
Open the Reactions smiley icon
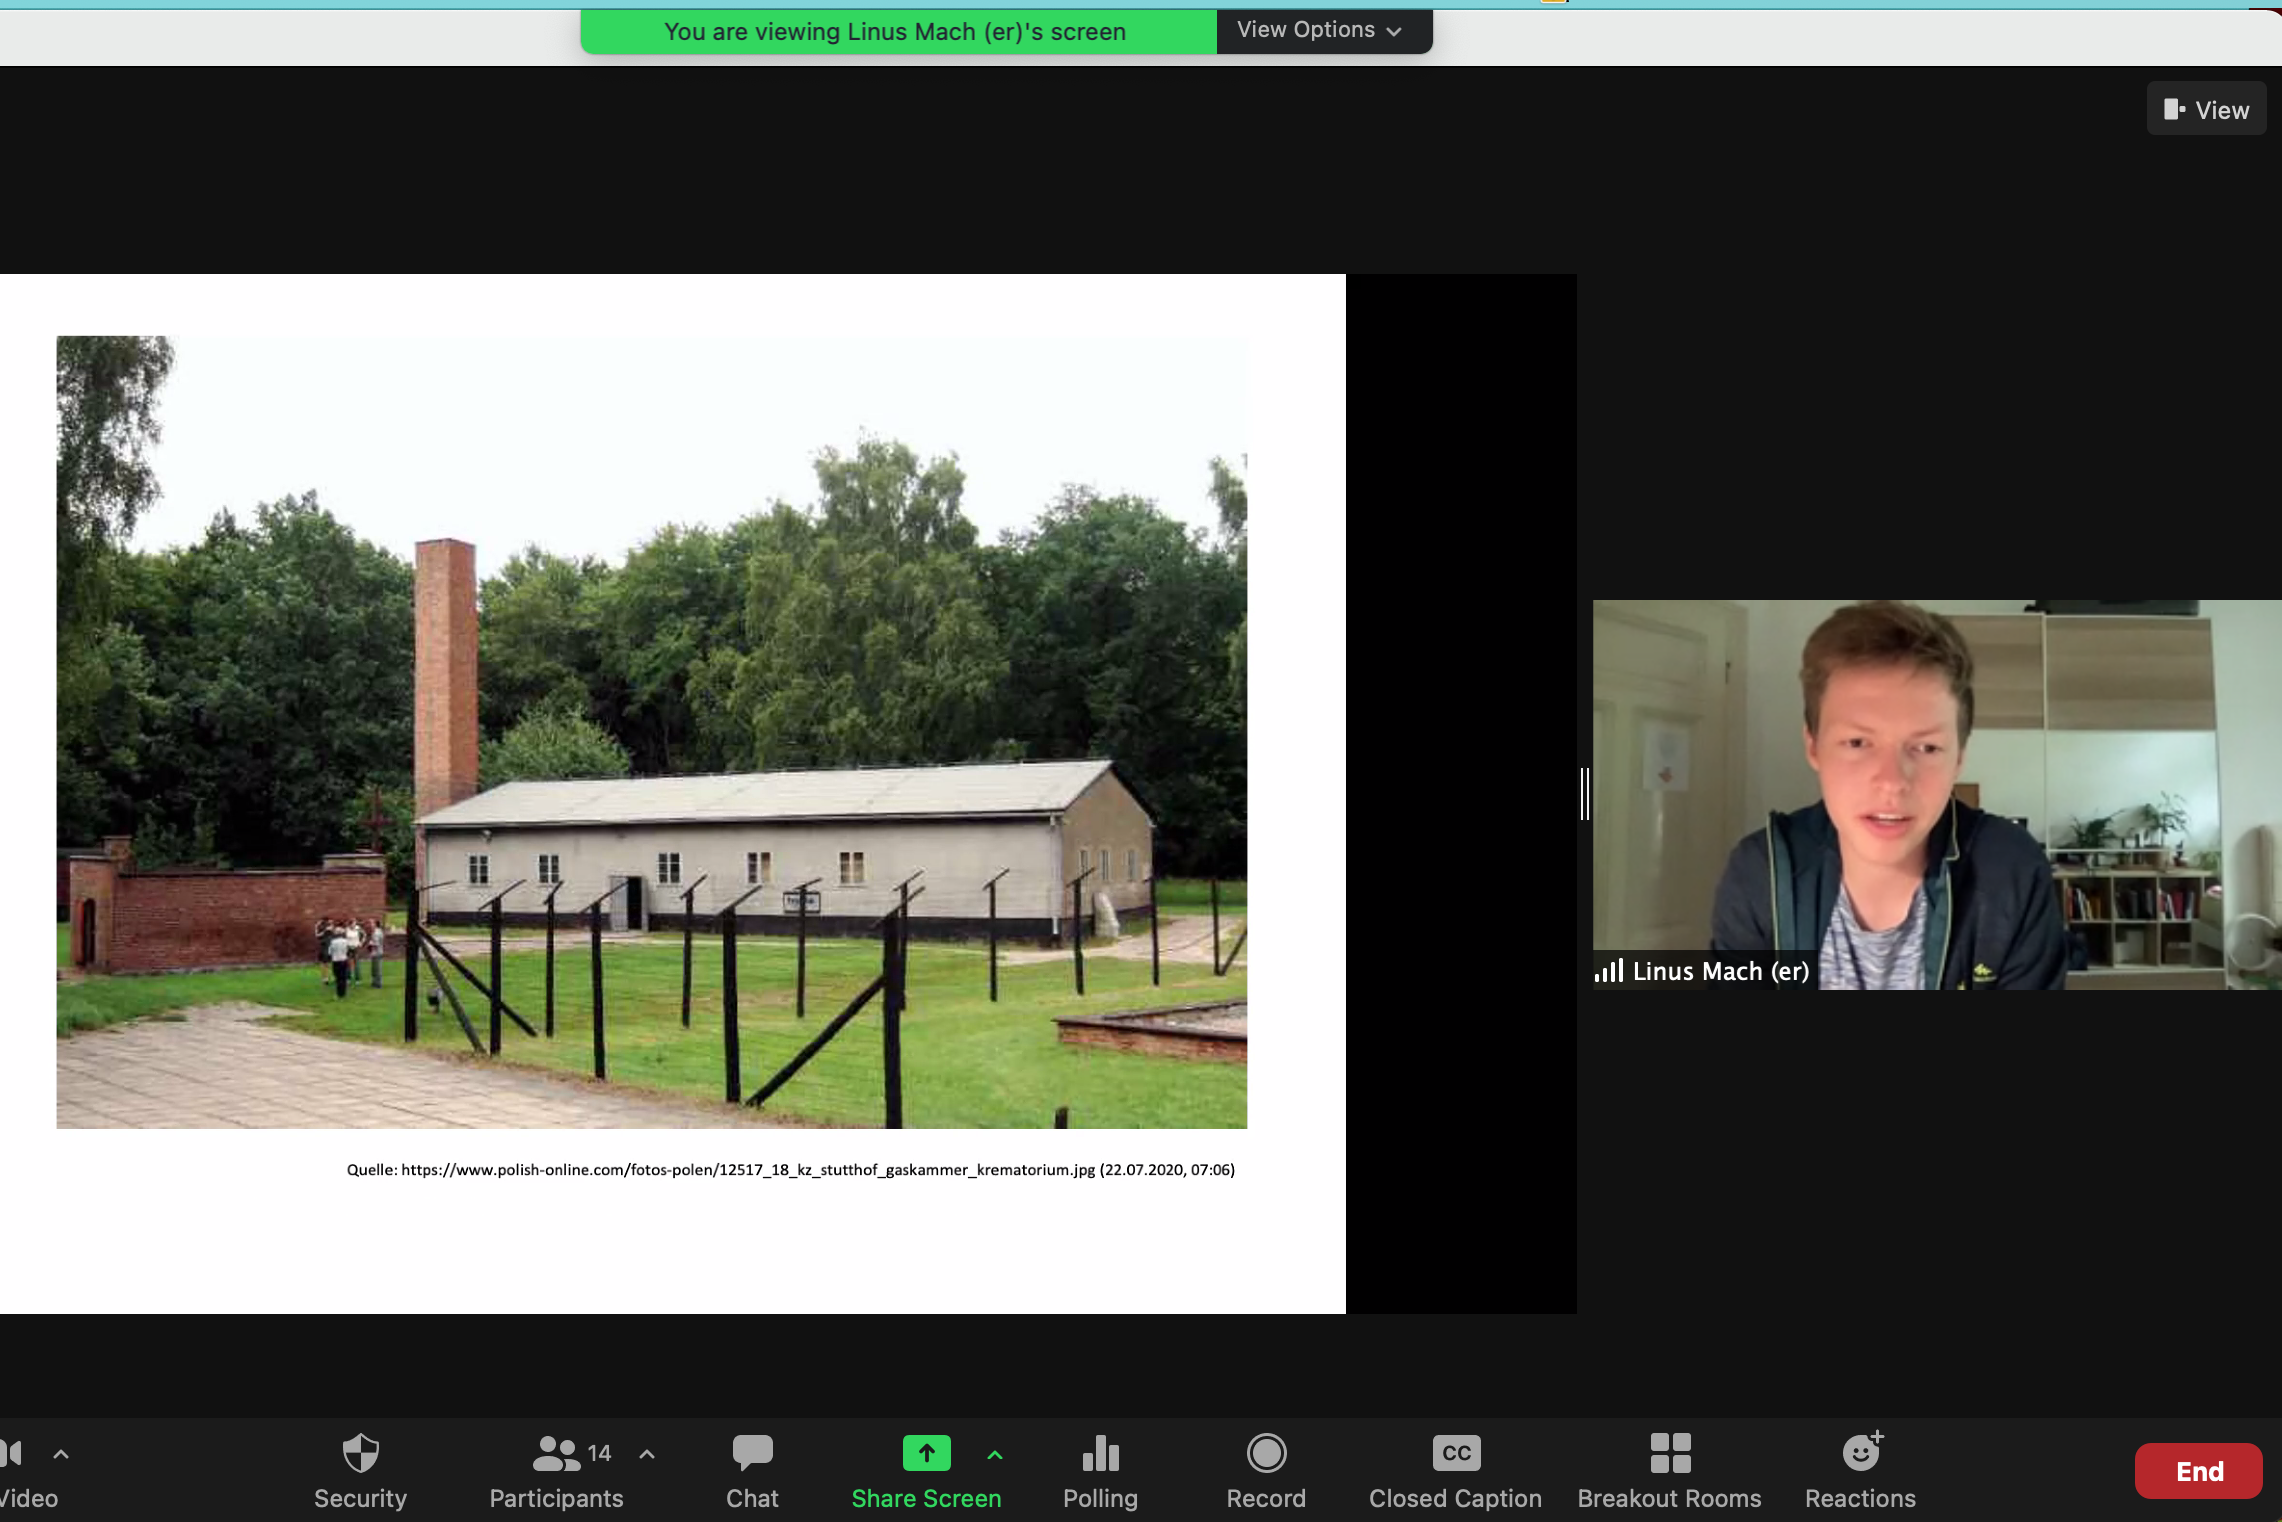(x=1860, y=1453)
